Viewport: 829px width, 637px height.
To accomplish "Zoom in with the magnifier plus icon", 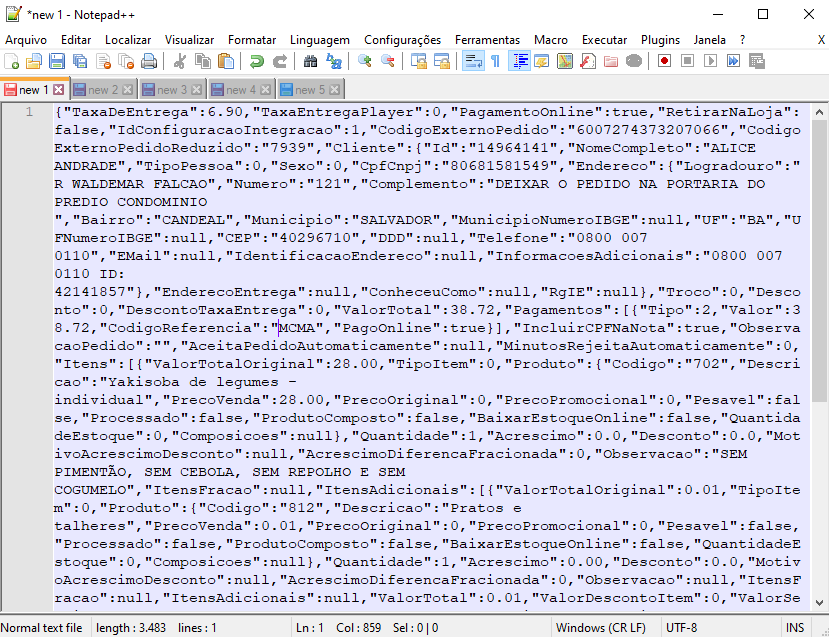I will tap(364, 61).
